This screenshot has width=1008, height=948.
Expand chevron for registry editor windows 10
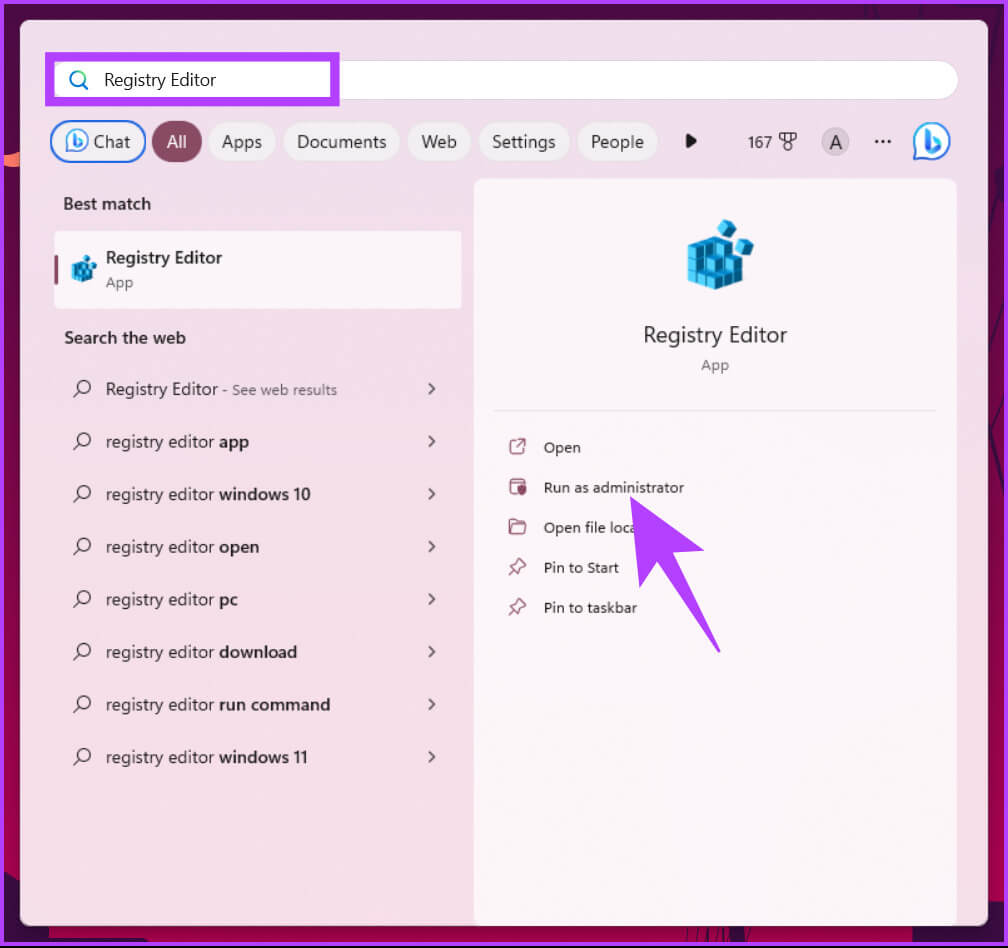[x=431, y=494]
